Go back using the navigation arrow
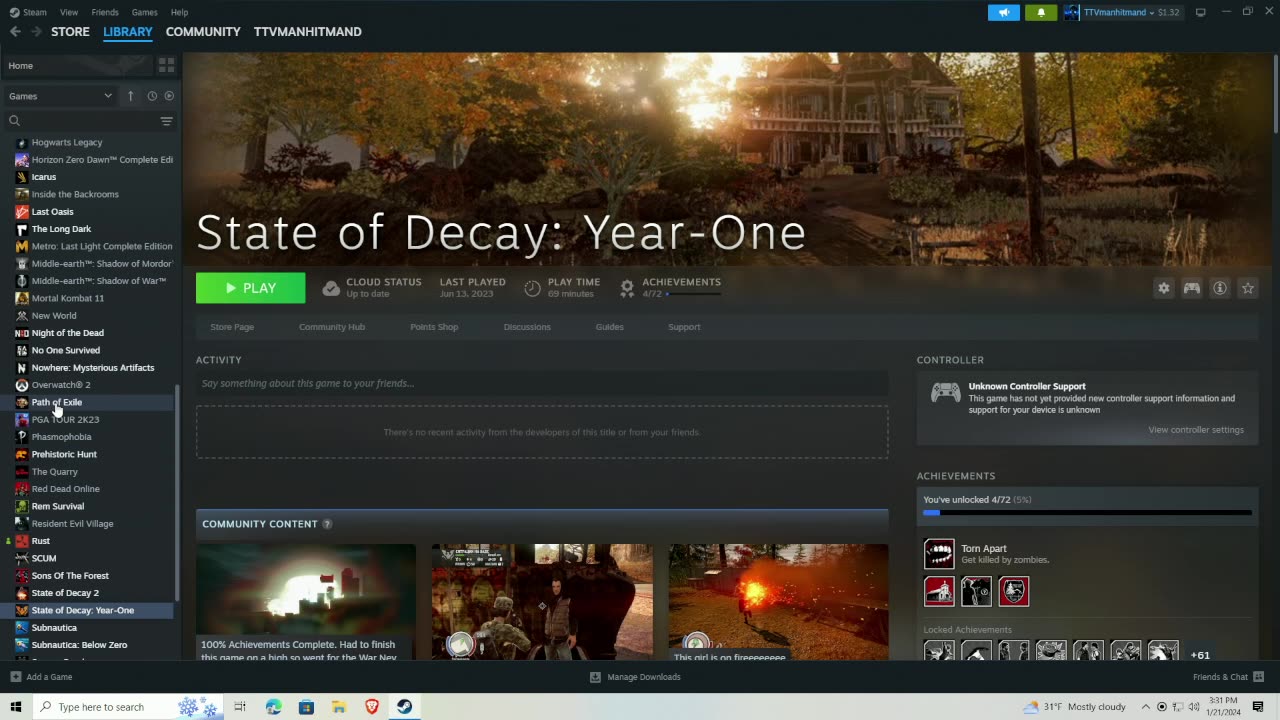 coord(15,32)
